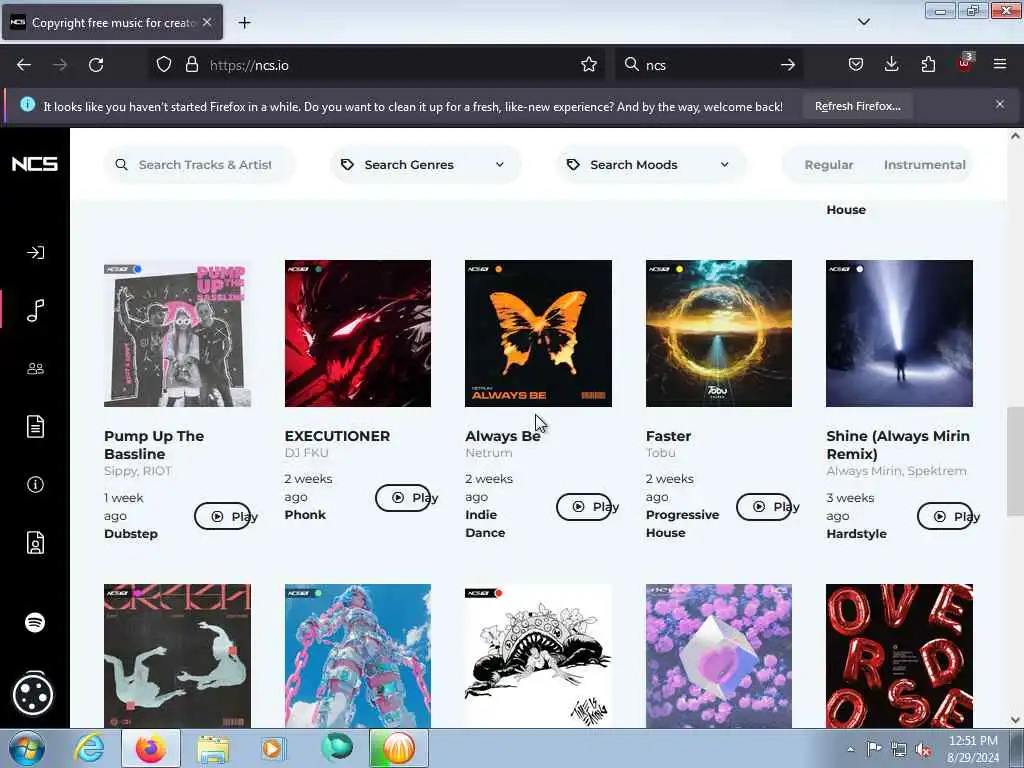Close the ncs.io browser tab
This screenshot has height=768, width=1024.
pos(207,22)
